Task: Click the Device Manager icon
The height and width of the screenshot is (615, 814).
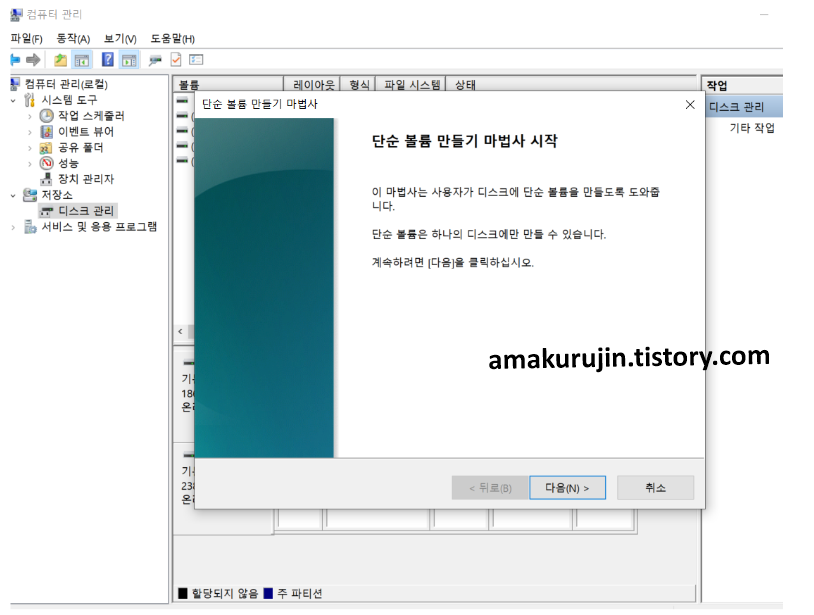Action: point(47,179)
